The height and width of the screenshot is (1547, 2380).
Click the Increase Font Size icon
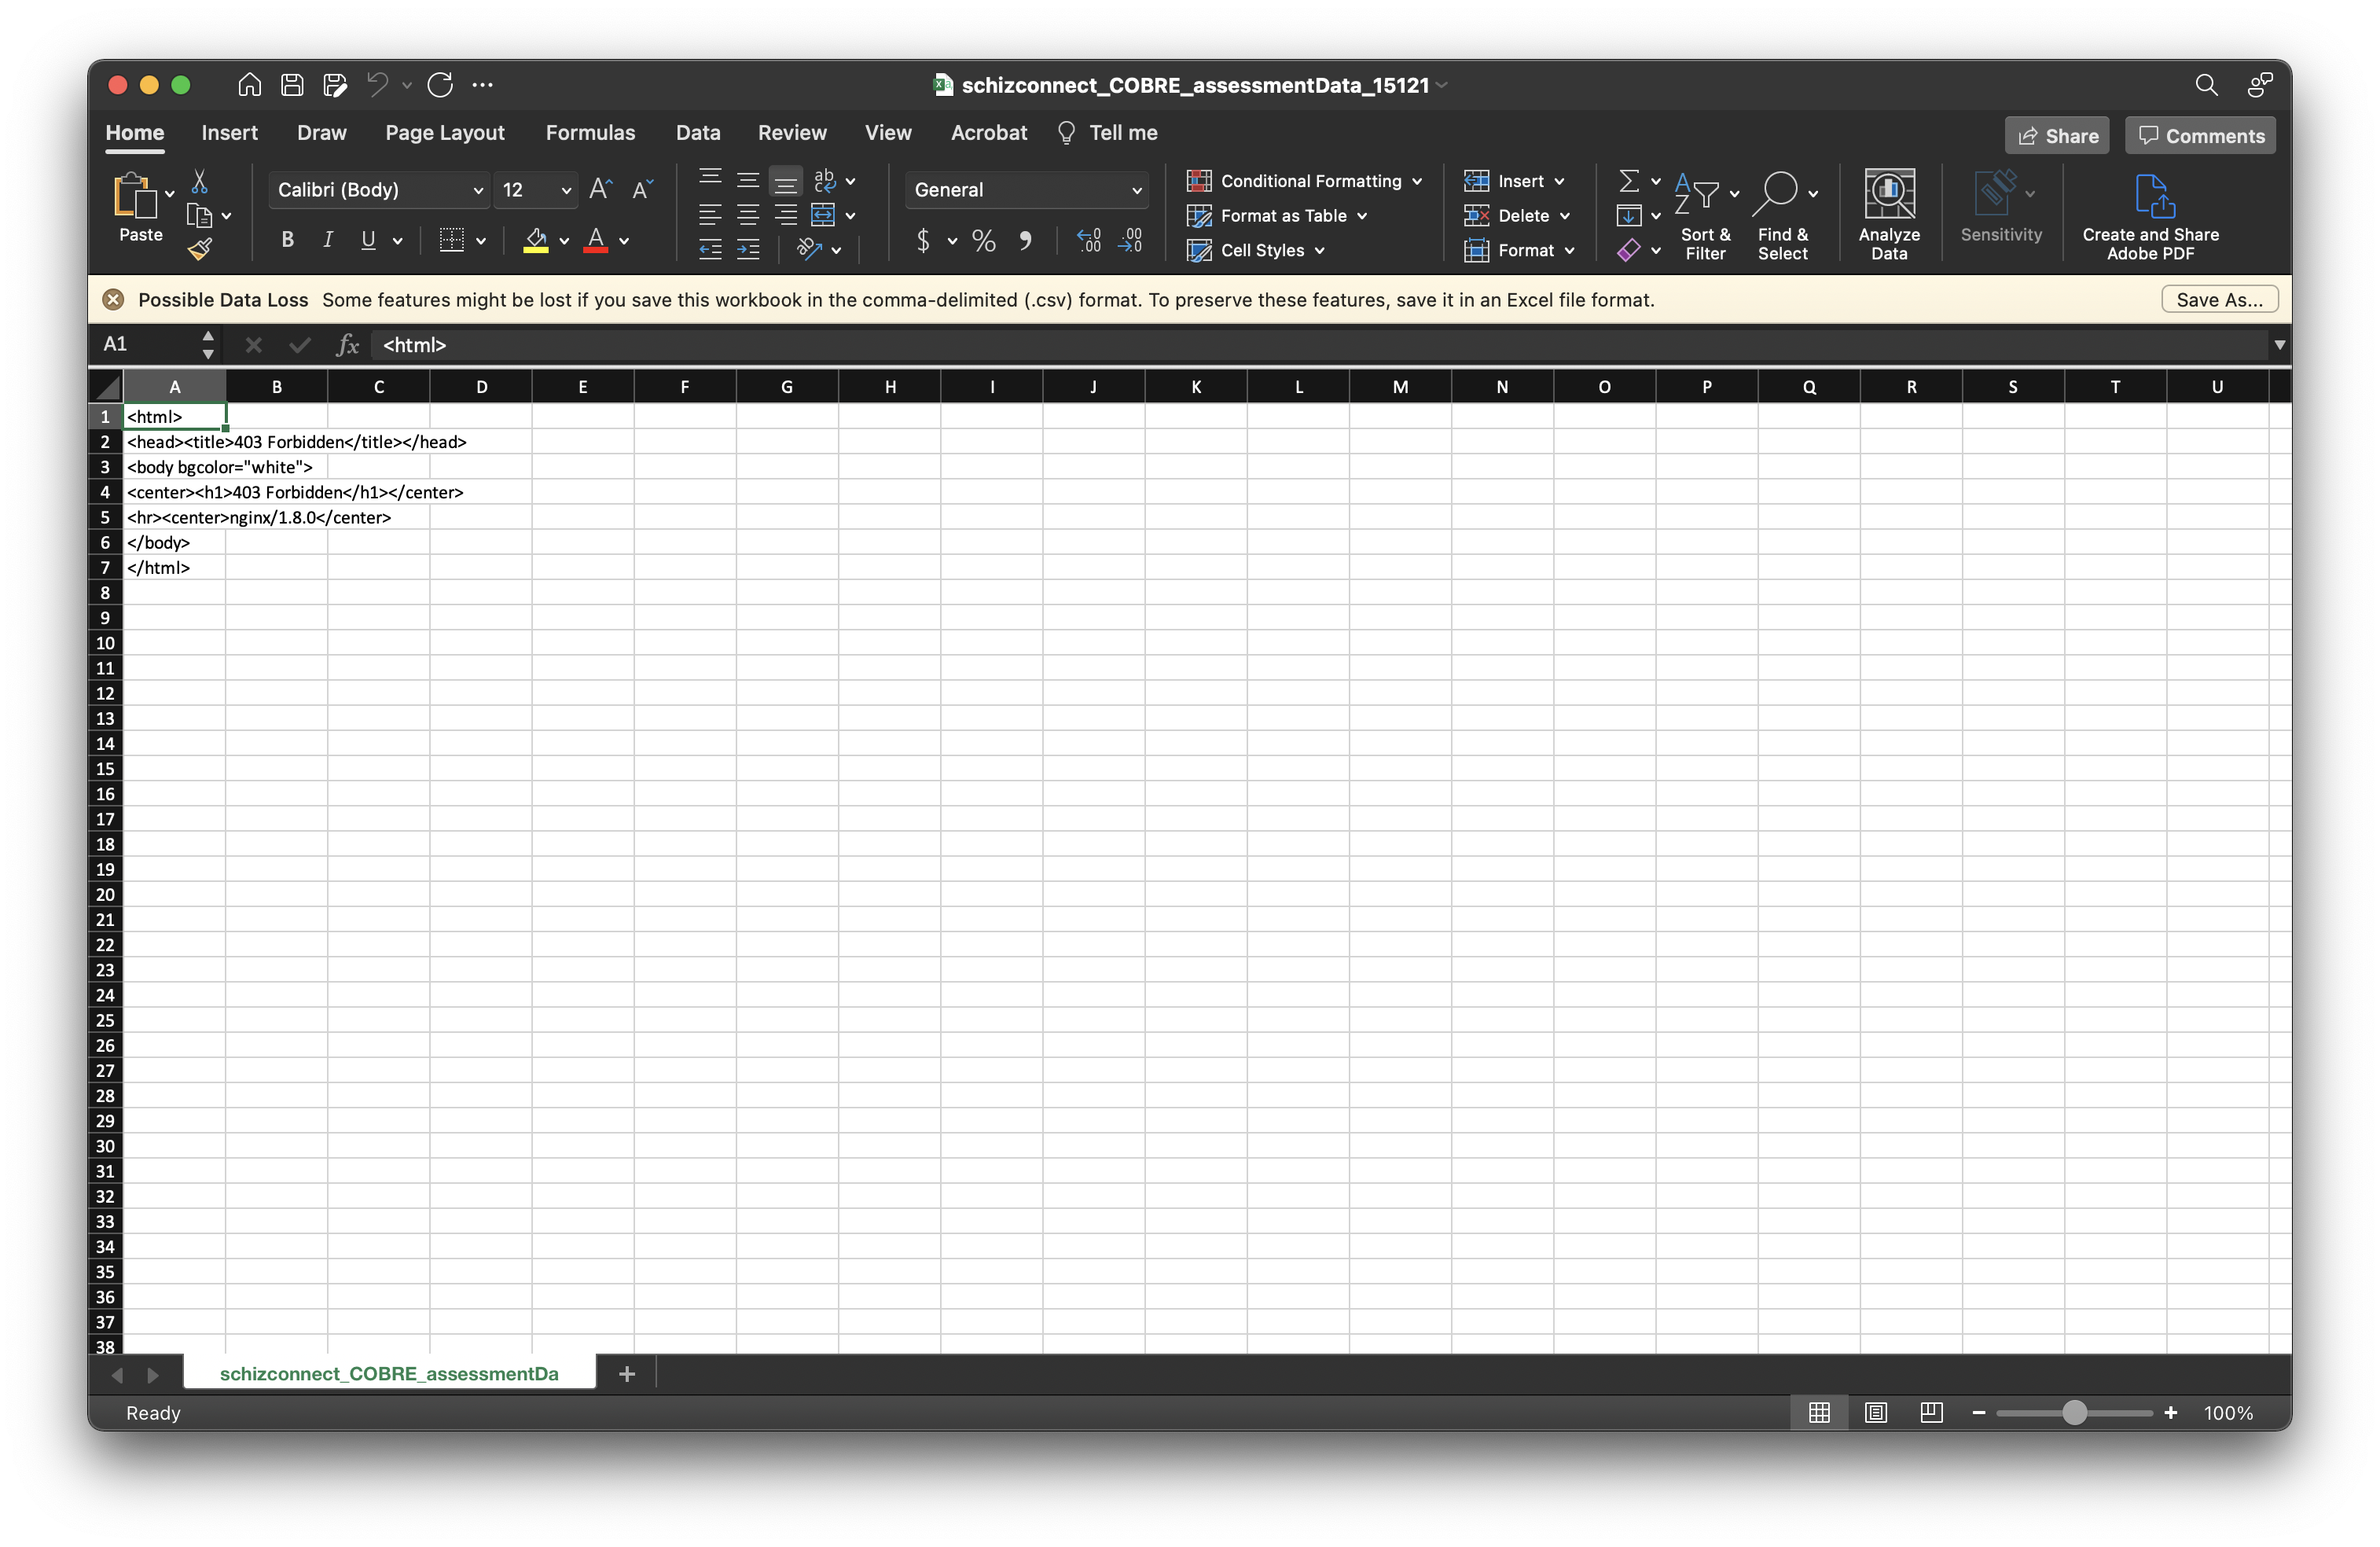[600, 189]
